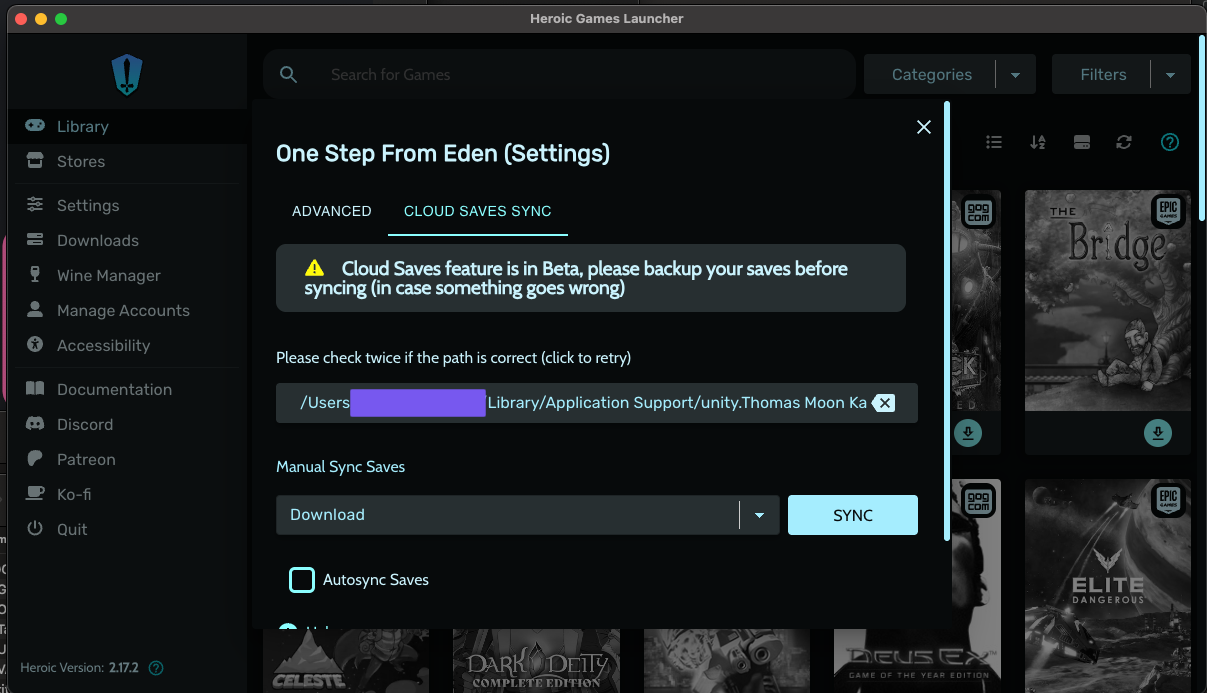Switch to the Advanced tab
This screenshot has height=693, width=1207.
tap(332, 211)
